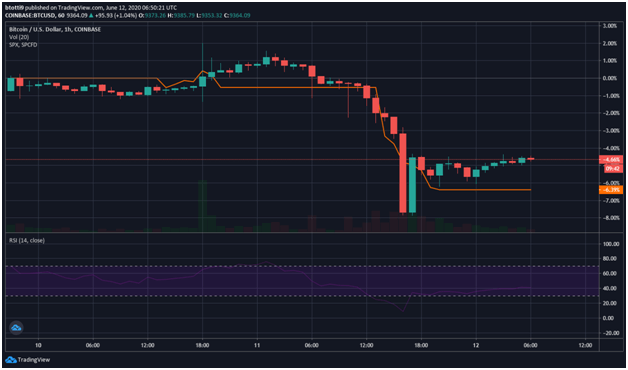Click the red -4.66% price label

tap(611, 159)
